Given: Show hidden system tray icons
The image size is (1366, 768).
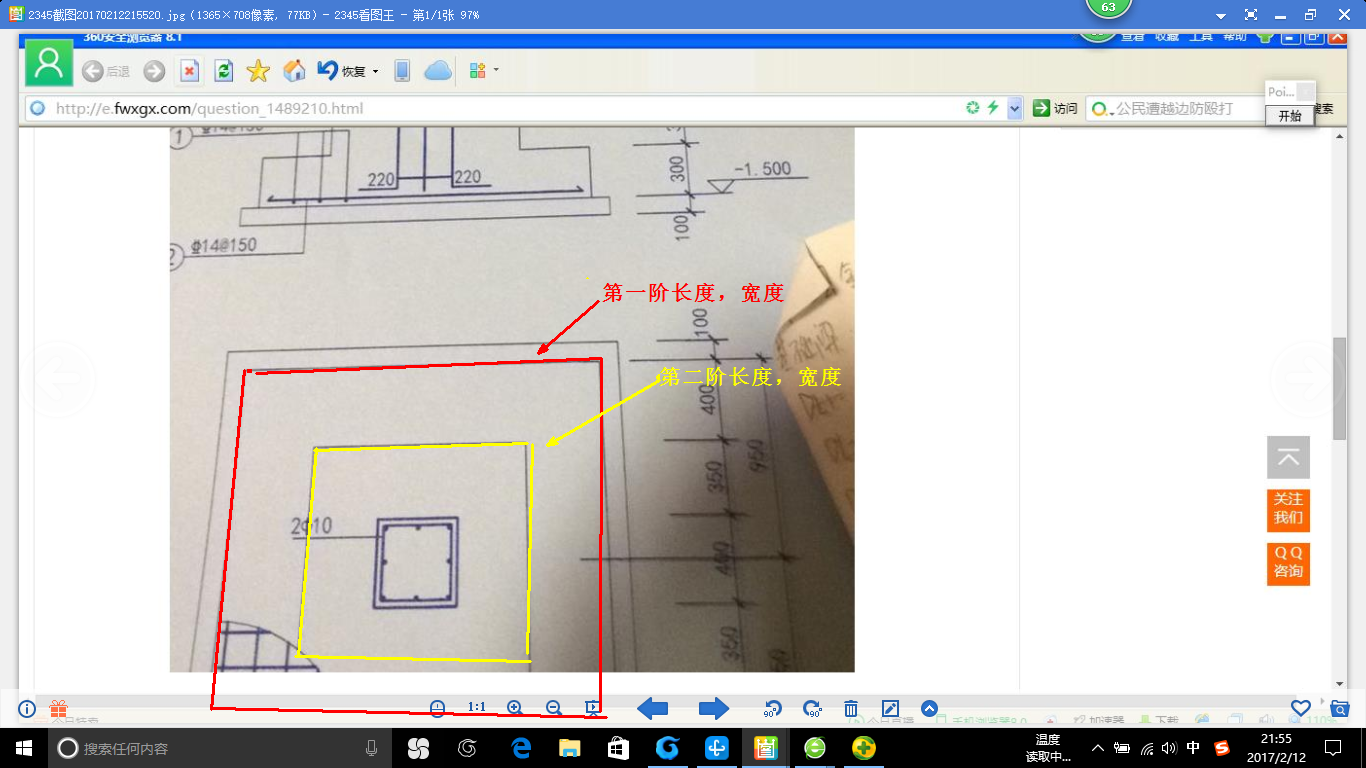Looking at the screenshot, I should (x=1097, y=748).
